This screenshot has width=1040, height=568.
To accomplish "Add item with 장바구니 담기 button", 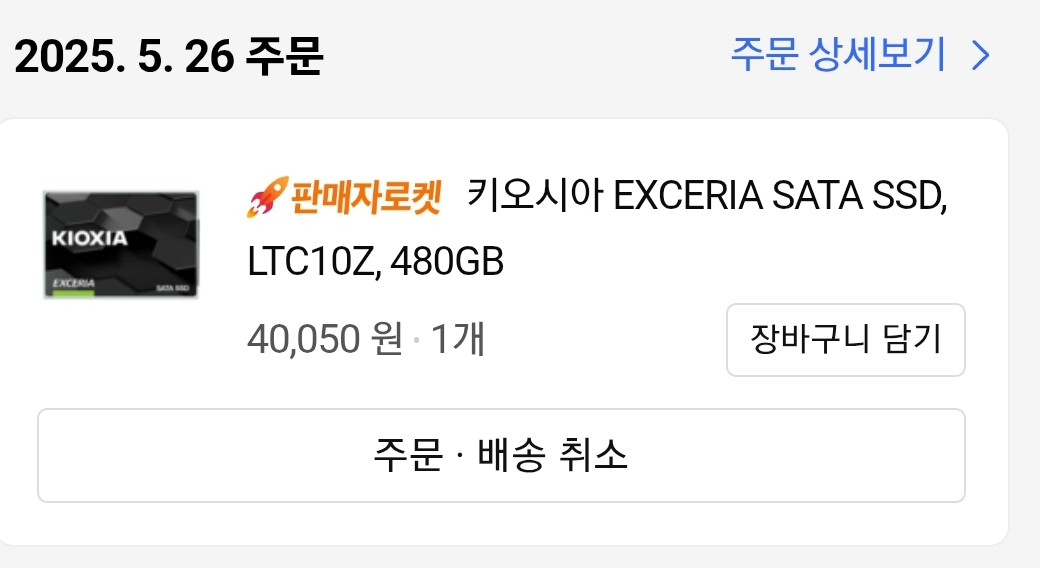I will click(x=846, y=340).
